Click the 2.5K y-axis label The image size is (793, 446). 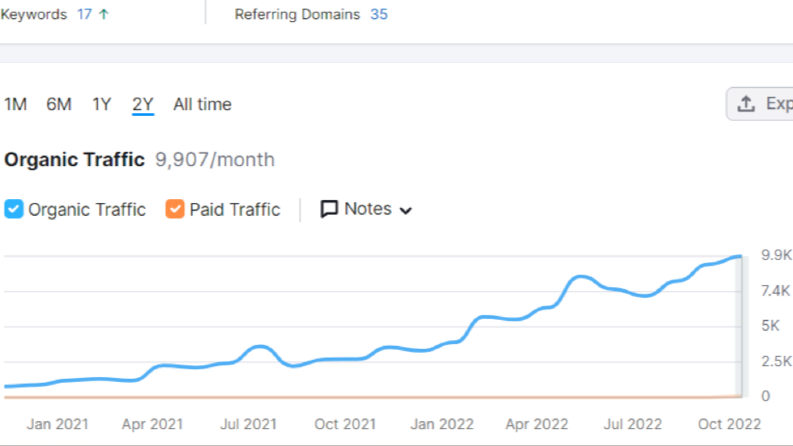(x=776, y=361)
